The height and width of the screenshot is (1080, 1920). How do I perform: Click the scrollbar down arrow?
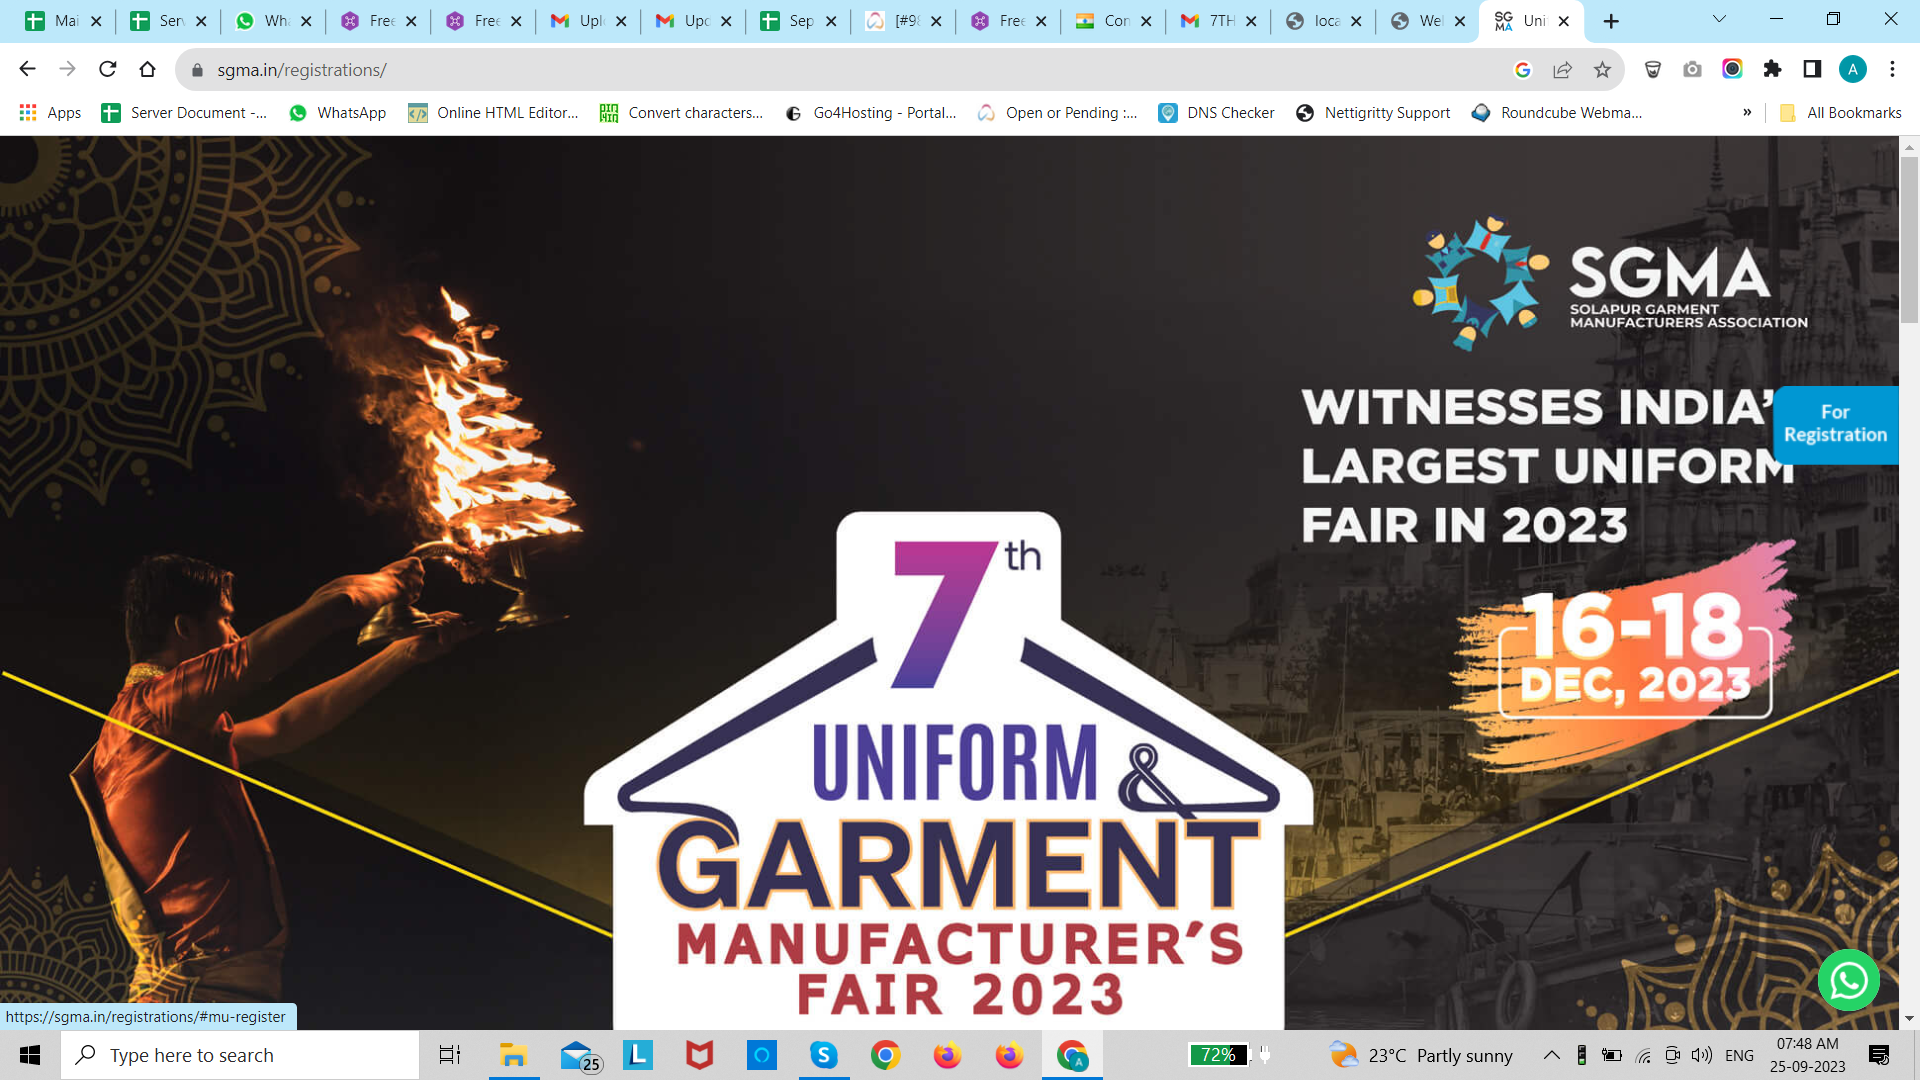click(x=1909, y=1019)
